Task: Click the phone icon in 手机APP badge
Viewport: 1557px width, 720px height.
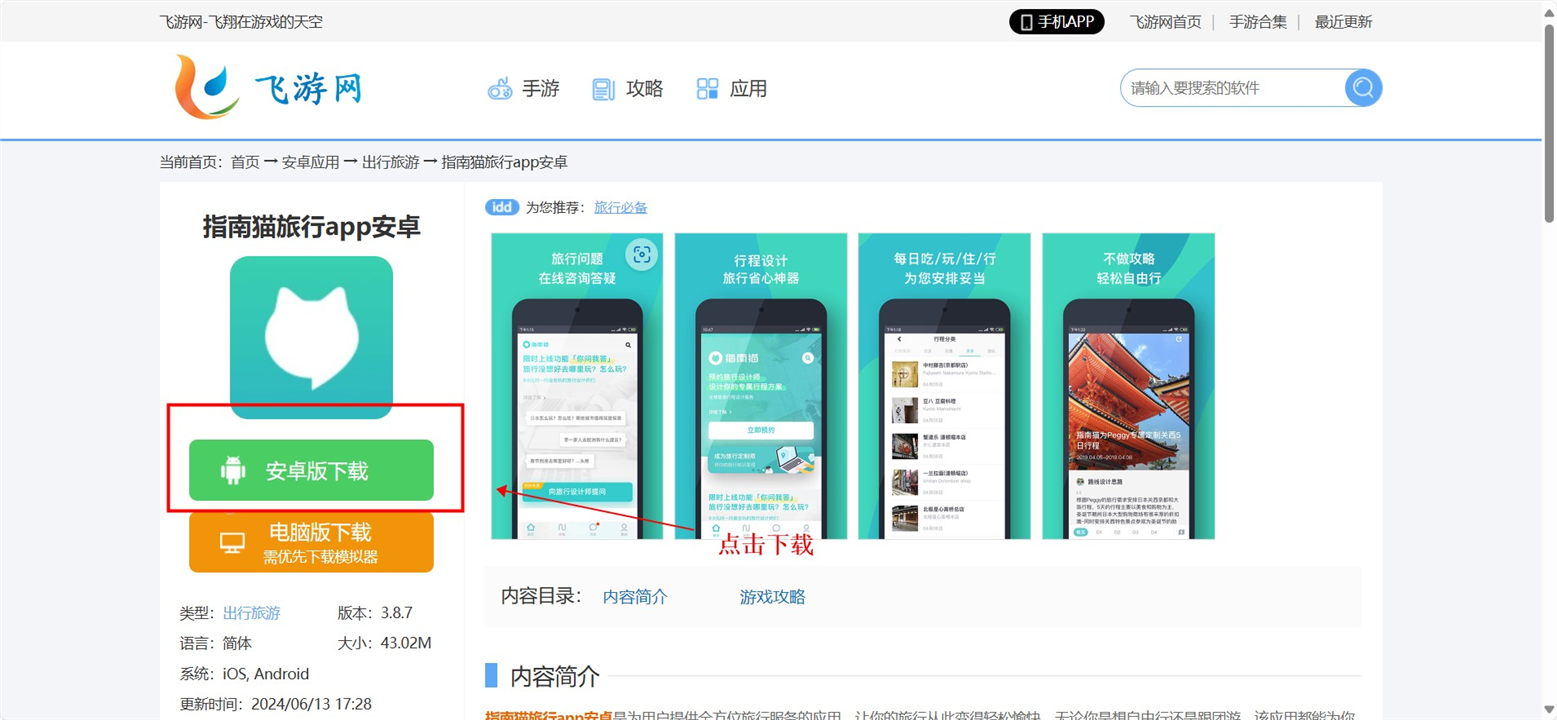Action: click(1026, 22)
